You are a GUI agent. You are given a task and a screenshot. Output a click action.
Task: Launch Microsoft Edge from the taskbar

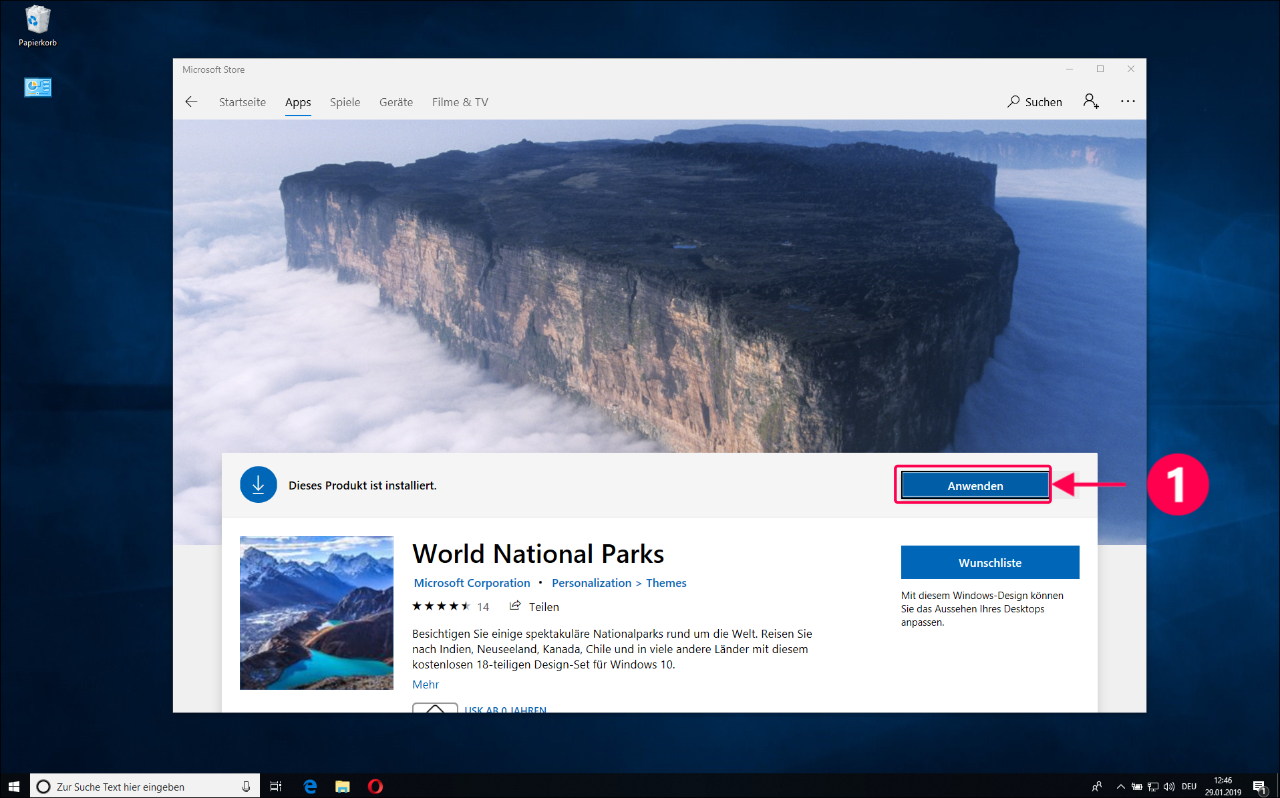click(x=310, y=786)
